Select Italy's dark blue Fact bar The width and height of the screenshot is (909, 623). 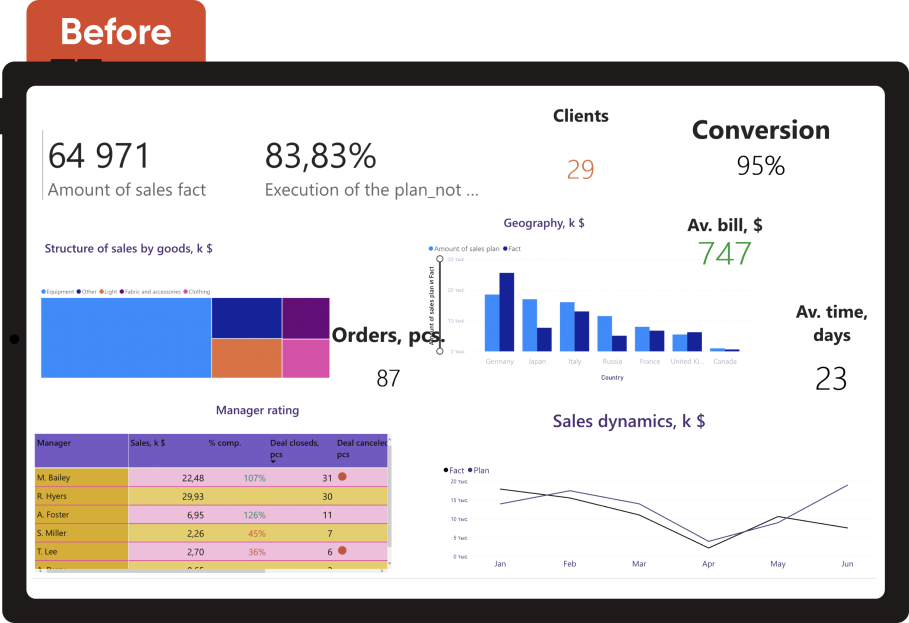point(581,331)
